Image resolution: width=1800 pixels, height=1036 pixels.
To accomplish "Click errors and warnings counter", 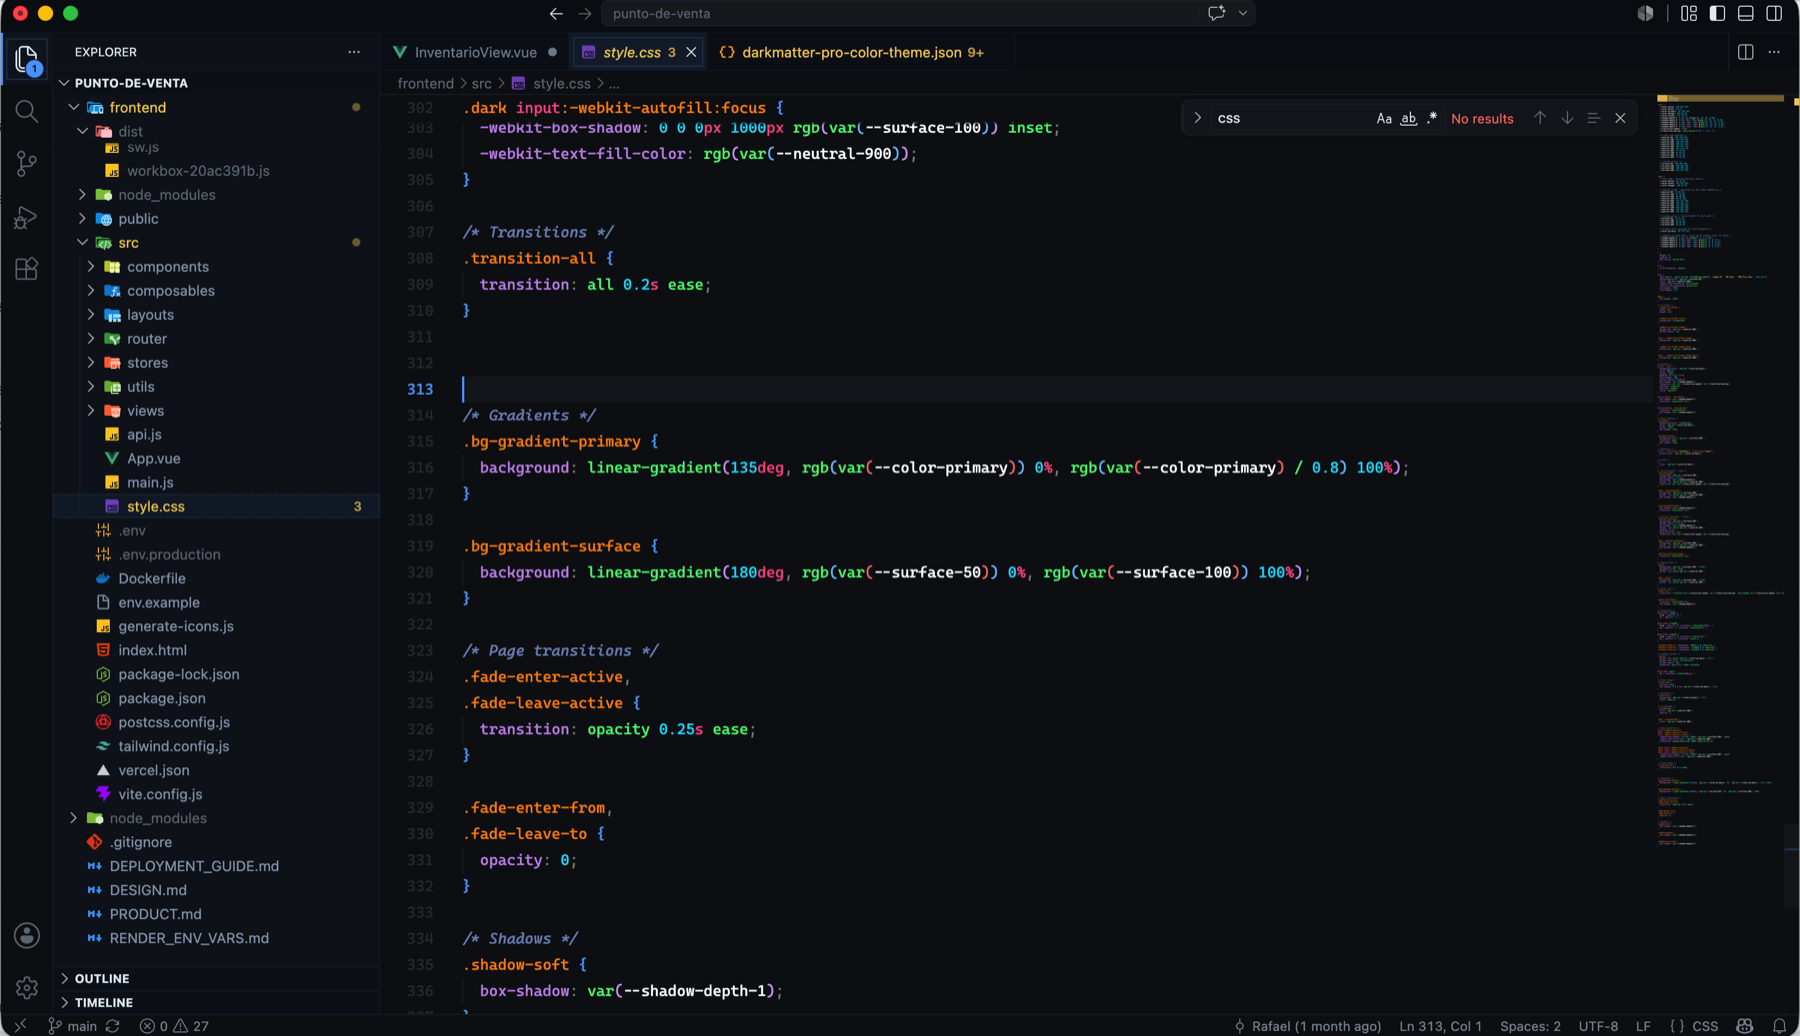I will click(175, 1026).
